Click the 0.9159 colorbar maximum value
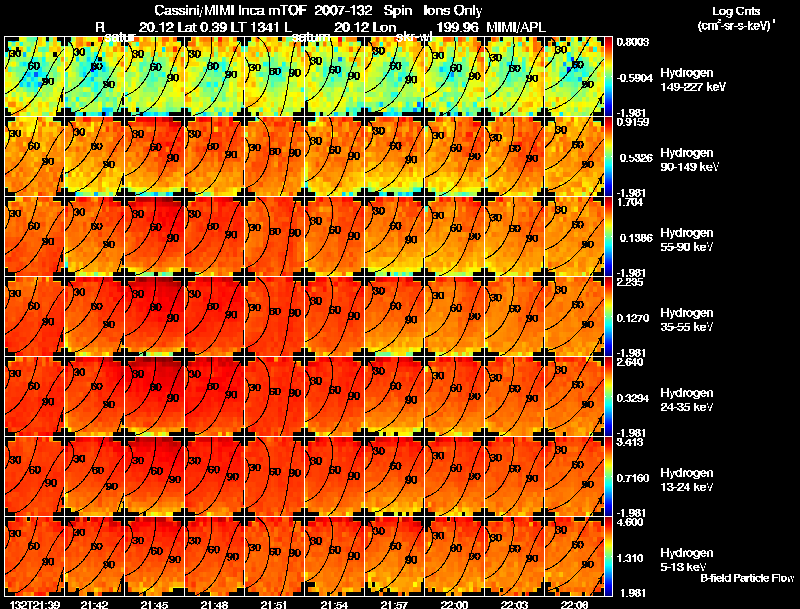Viewport: 800px width, 609px height. click(633, 122)
